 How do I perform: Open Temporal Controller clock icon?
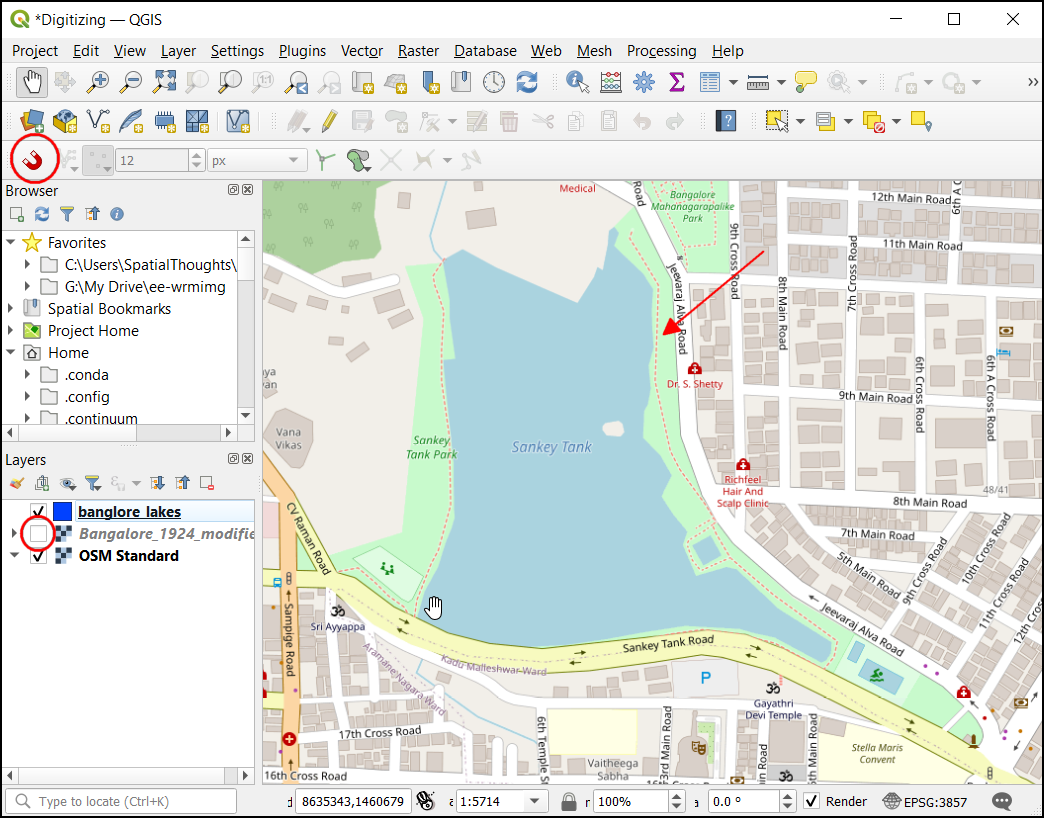click(x=493, y=83)
